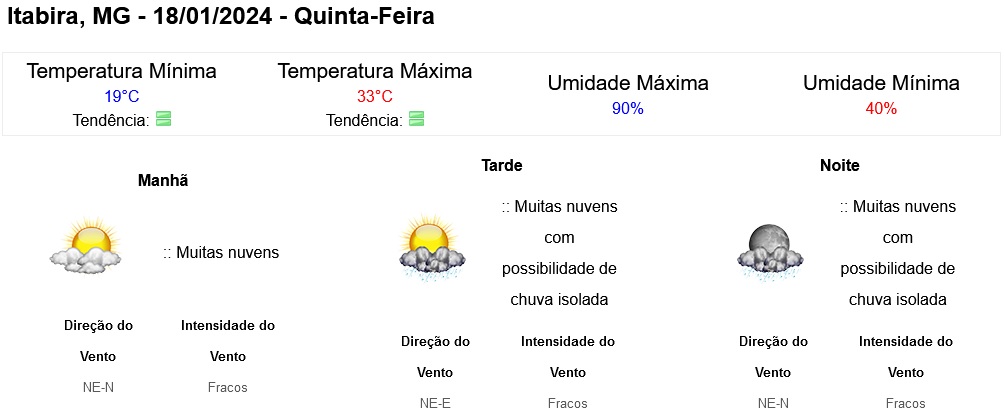Image resolution: width=1005 pixels, height=415 pixels.
Task: Click the 90% maximum humidity value
Action: point(627,109)
